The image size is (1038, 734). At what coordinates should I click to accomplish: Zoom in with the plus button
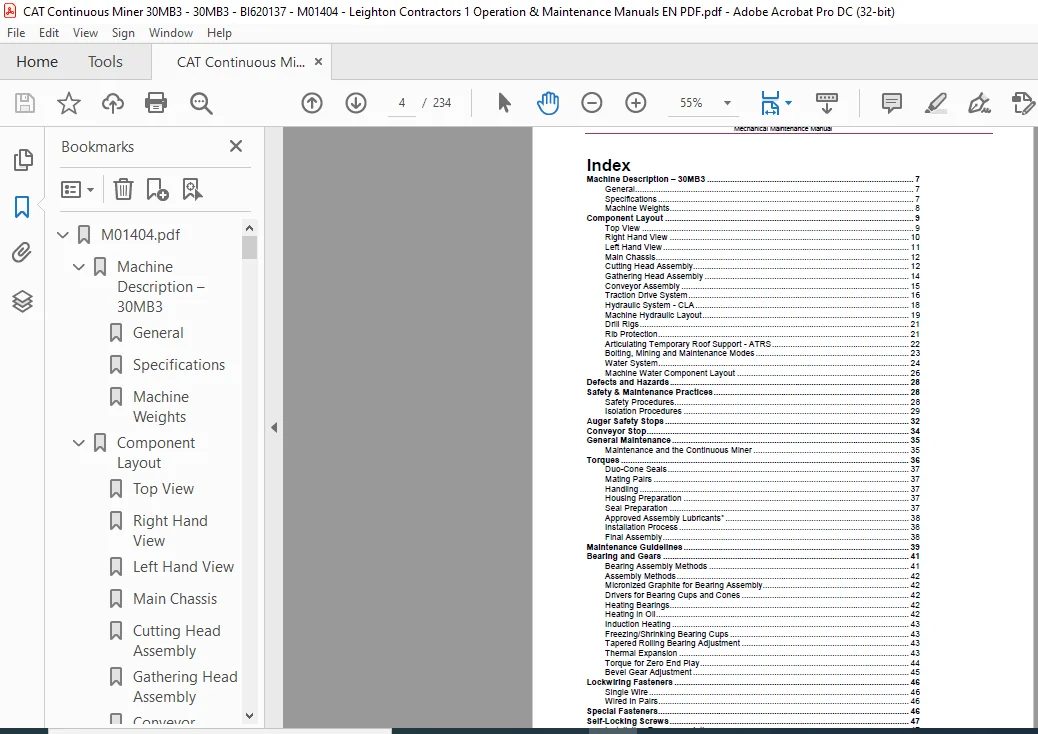click(x=636, y=103)
